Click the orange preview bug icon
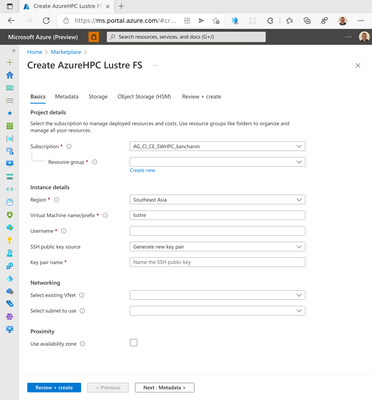This screenshot has width=372, height=400. point(94,37)
